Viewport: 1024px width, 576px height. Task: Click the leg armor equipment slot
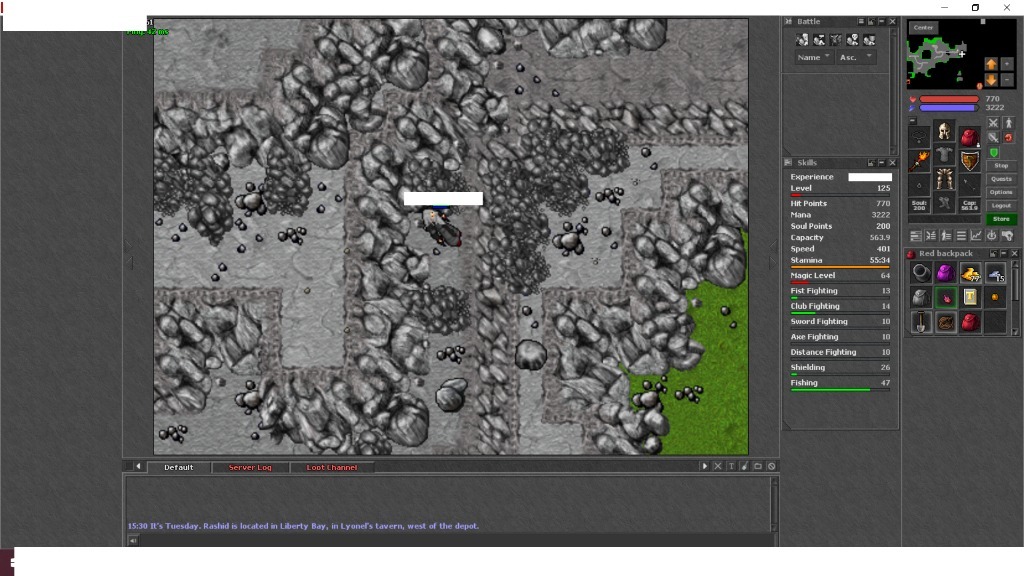pos(944,178)
